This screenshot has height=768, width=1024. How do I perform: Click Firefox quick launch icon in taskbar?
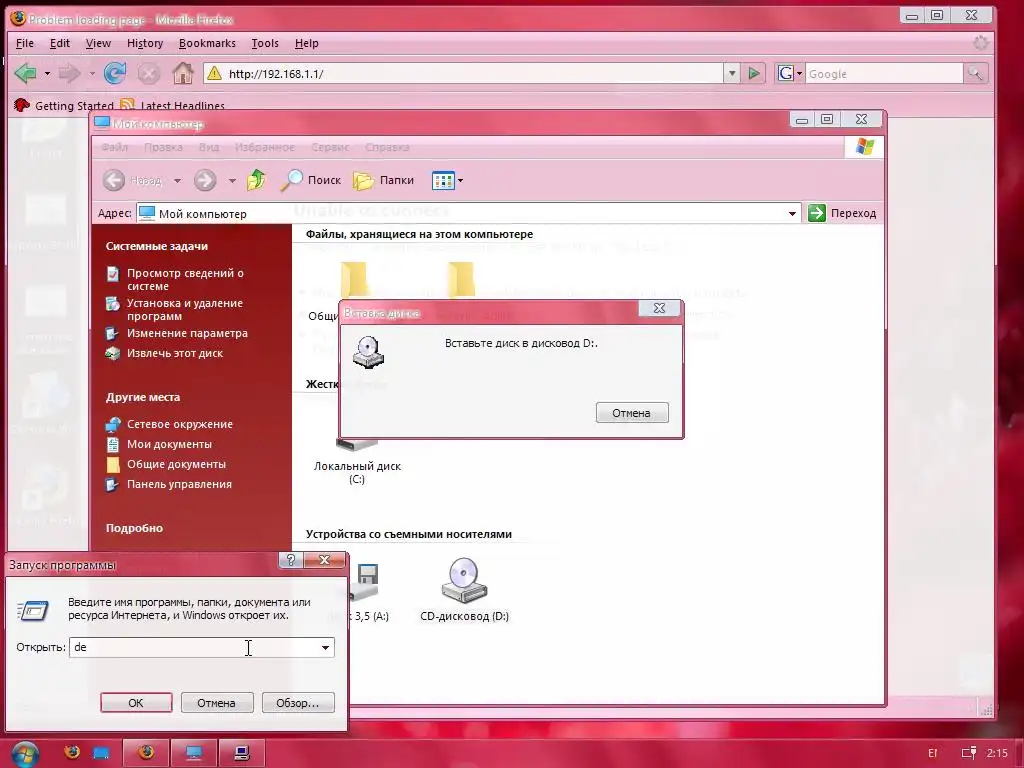72,753
